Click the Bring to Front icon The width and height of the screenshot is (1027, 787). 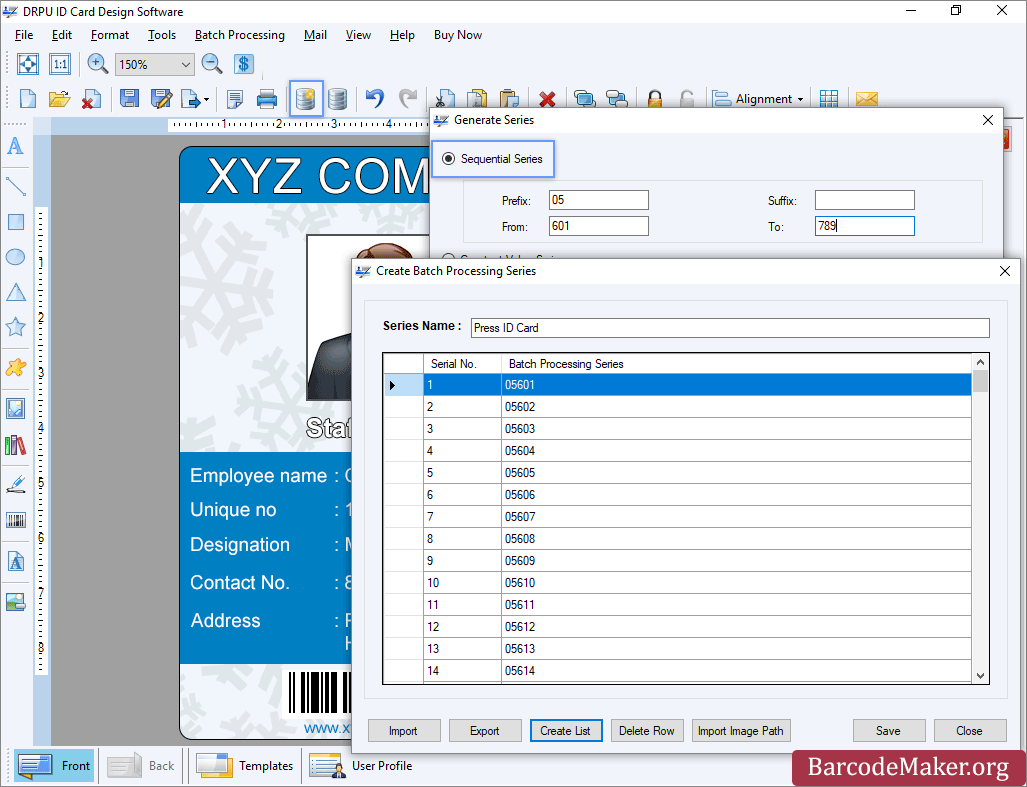click(584, 99)
